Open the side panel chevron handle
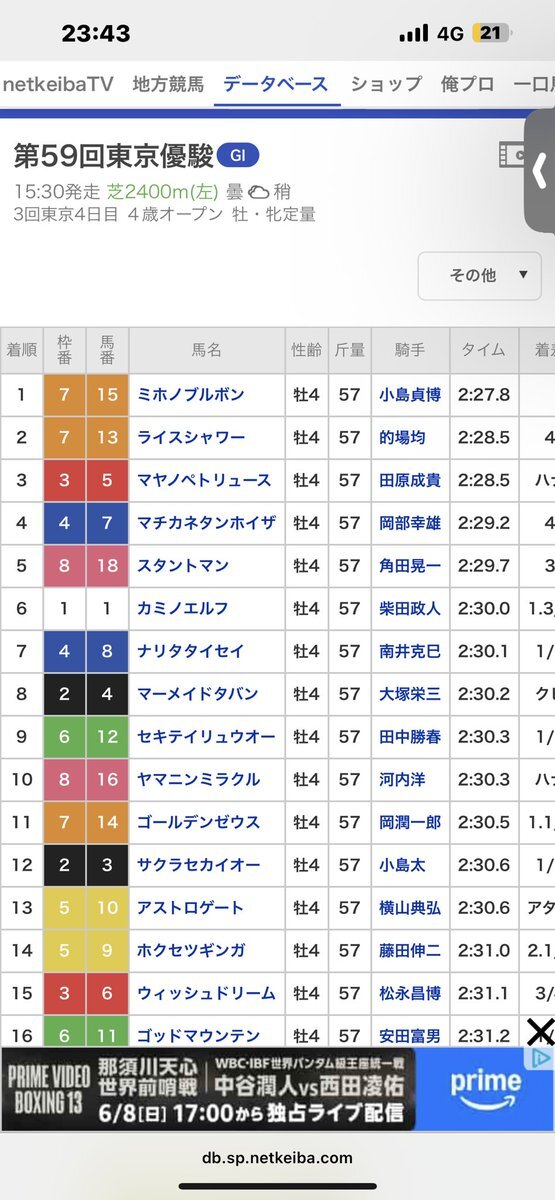The height and width of the screenshot is (1200, 555). click(x=540, y=171)
